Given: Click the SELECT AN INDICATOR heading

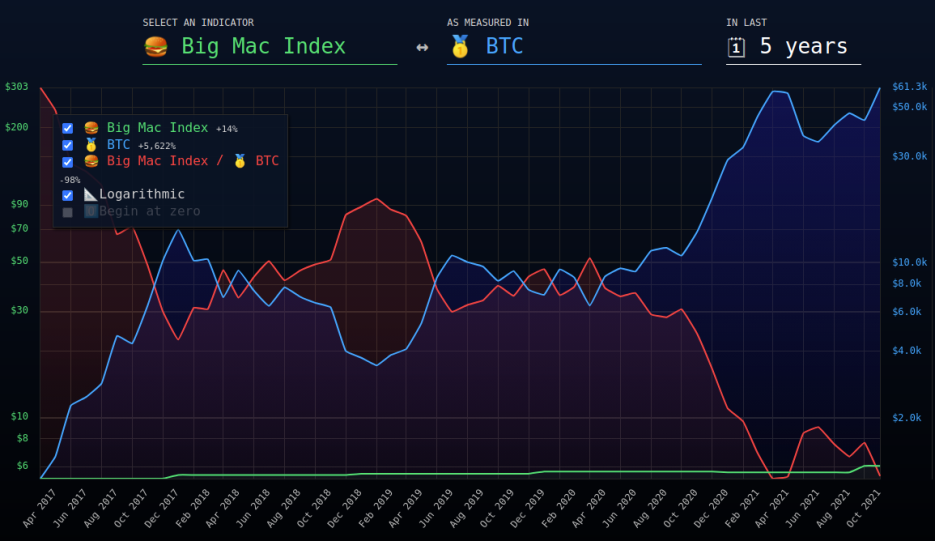Looking at the screenshot, I should point(198,23).
